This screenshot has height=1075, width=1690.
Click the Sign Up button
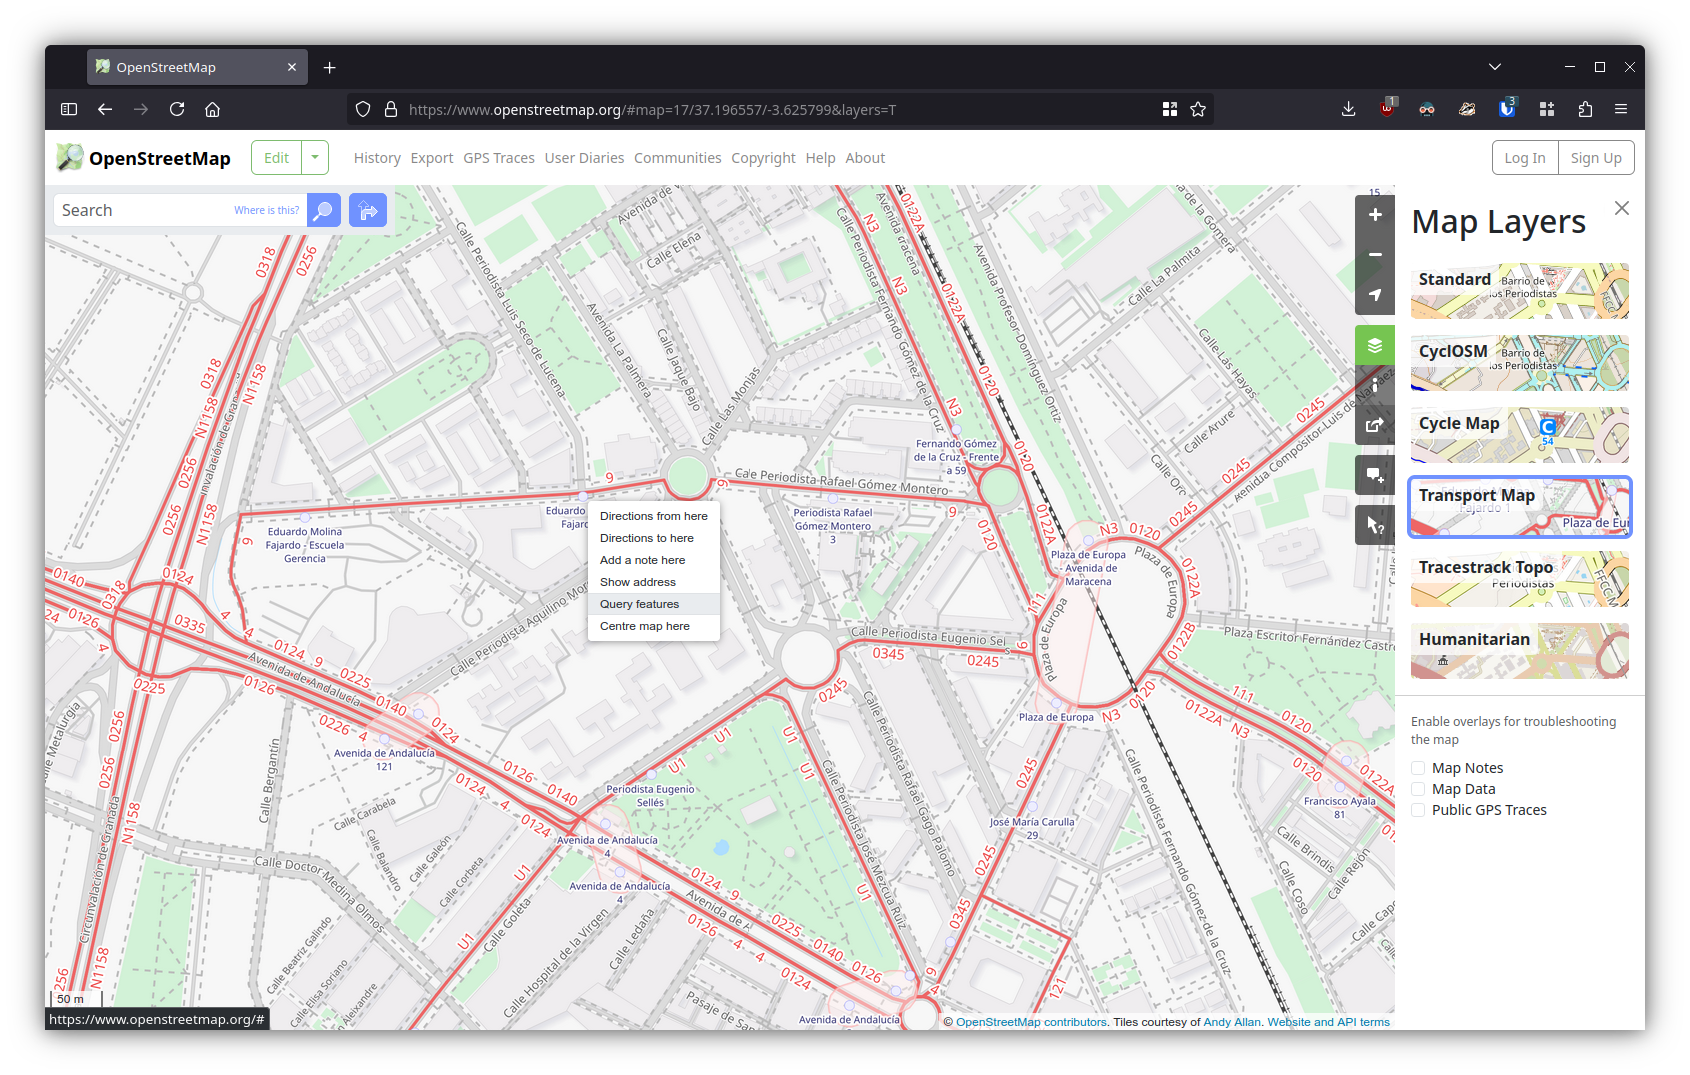point(1596,158)
